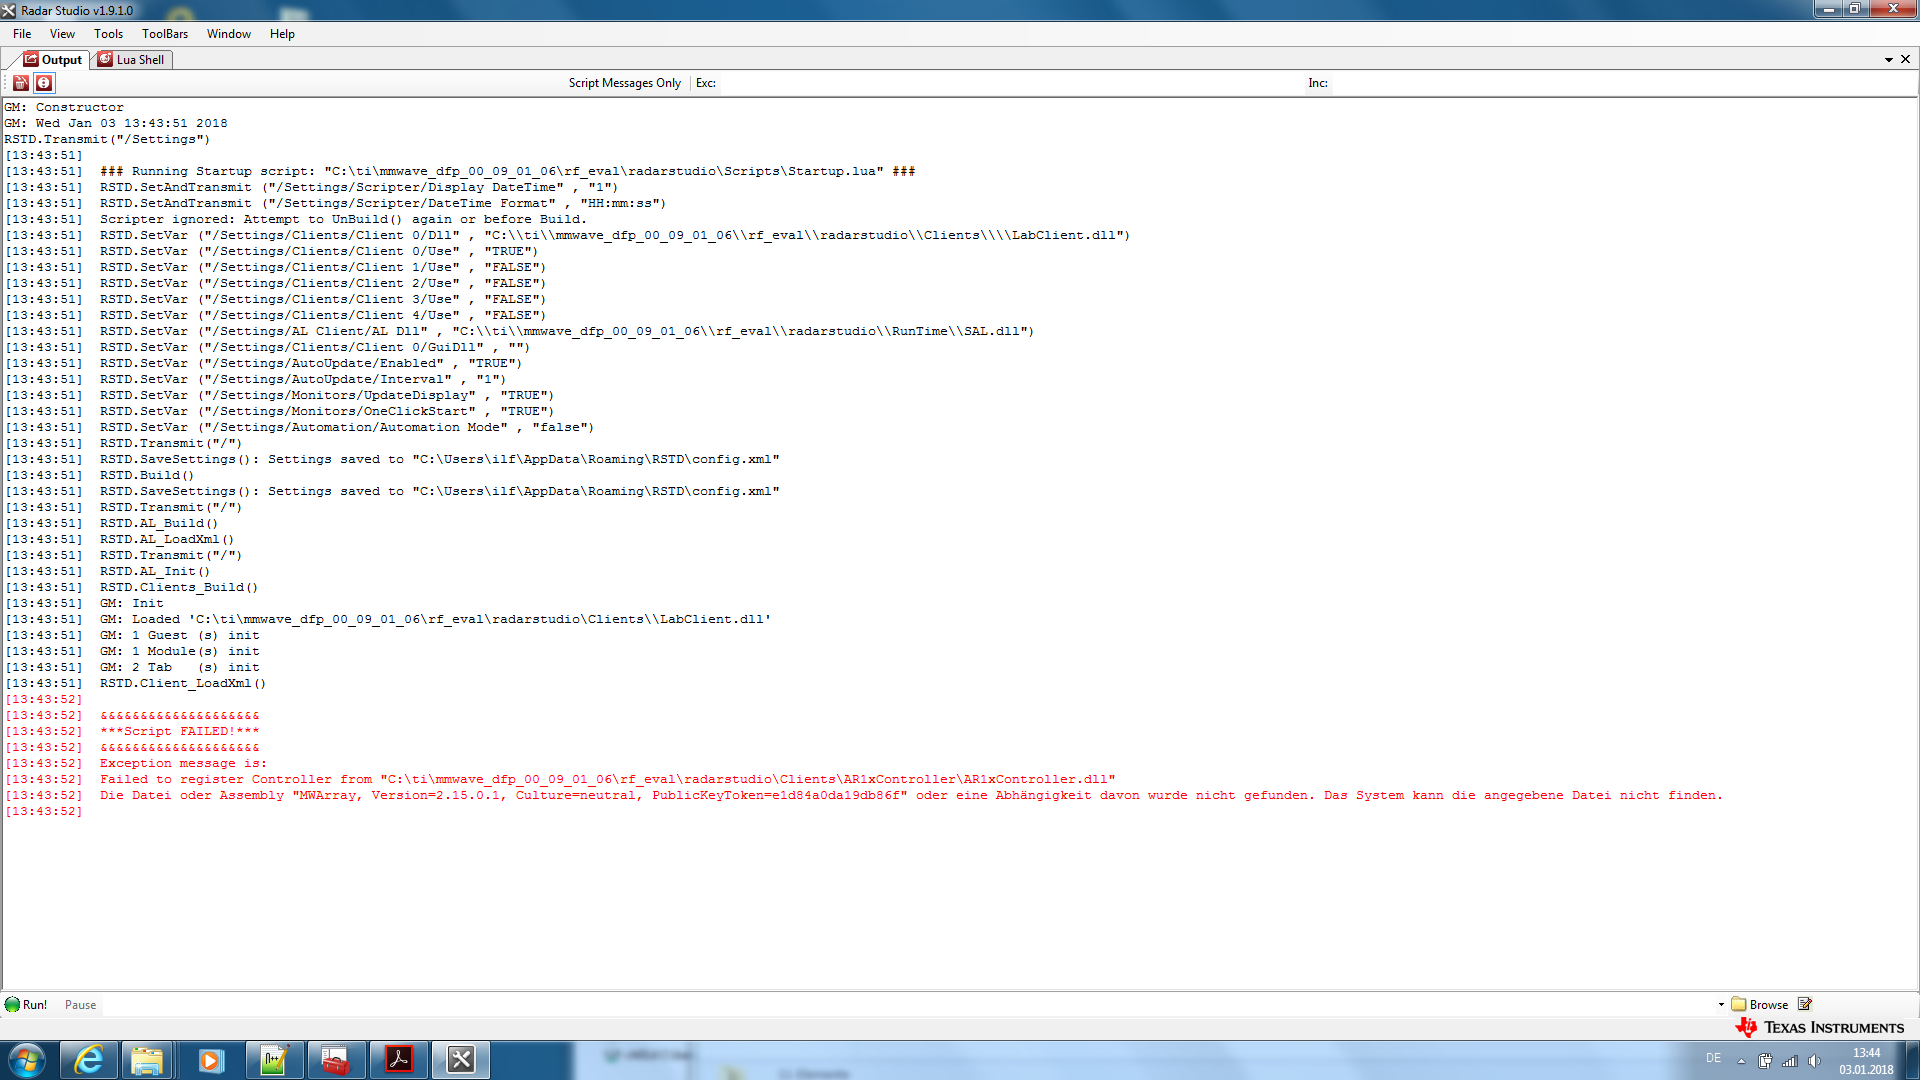Select the Radar Studio taskbar icon
1920x1080 pixels.
pyautogui.click(x=461, y=1060)
